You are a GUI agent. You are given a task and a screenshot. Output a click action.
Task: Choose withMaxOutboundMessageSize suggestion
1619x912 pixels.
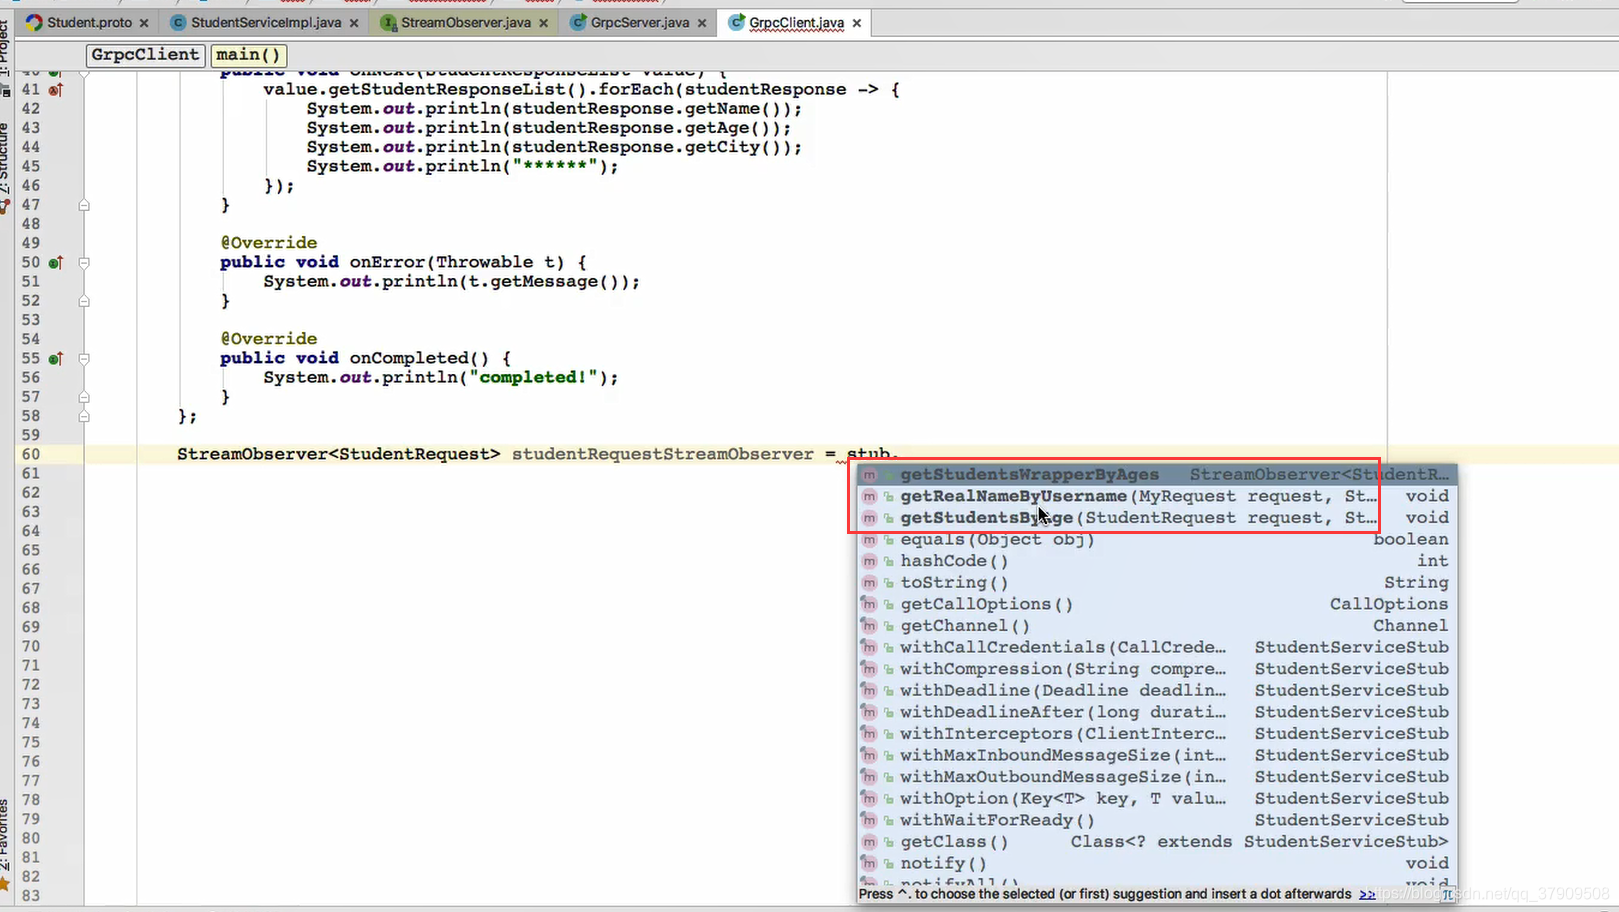click(1156, 777)
